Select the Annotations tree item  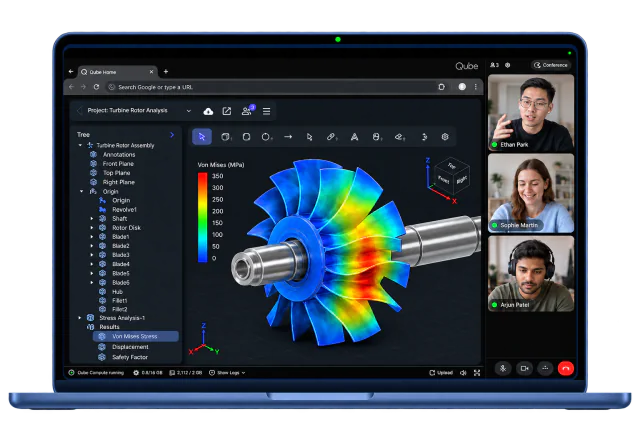(x=119, y=155)
